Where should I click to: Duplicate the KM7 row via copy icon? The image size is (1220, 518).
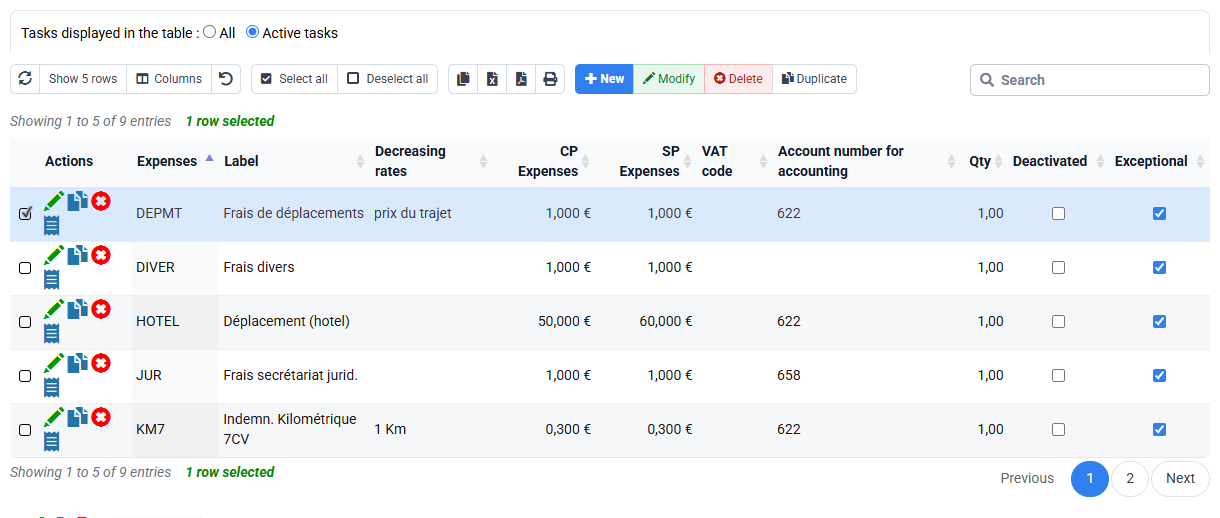(x=78, y=417)
